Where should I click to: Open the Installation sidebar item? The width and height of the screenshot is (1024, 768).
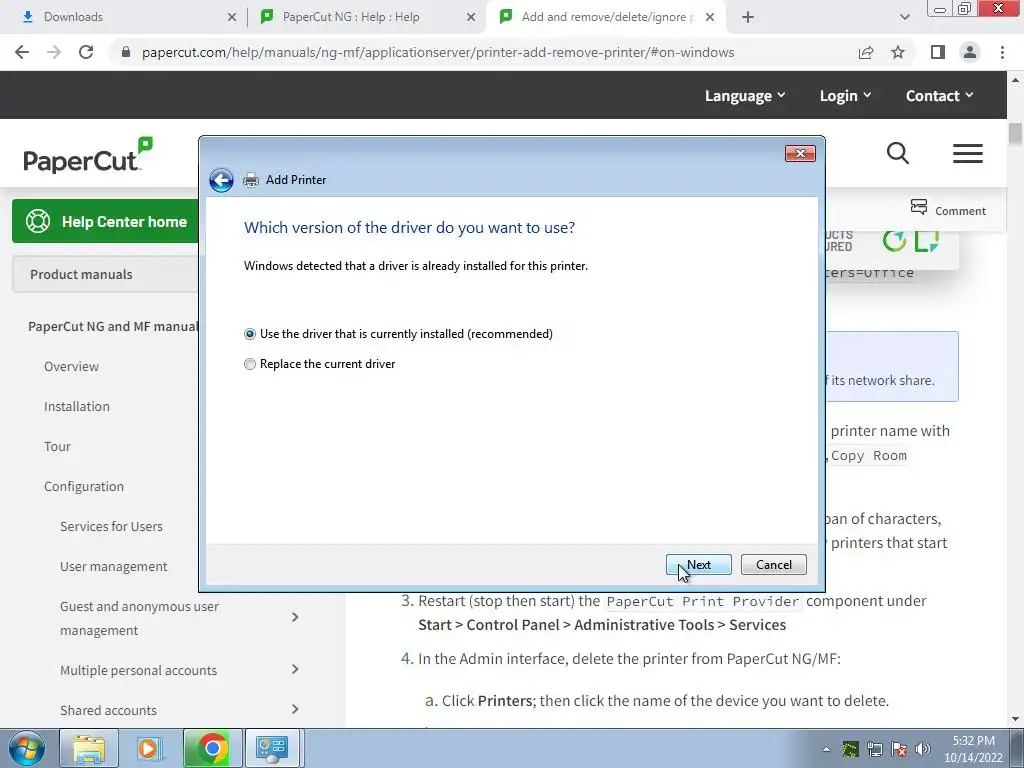[x=76, y=406]
